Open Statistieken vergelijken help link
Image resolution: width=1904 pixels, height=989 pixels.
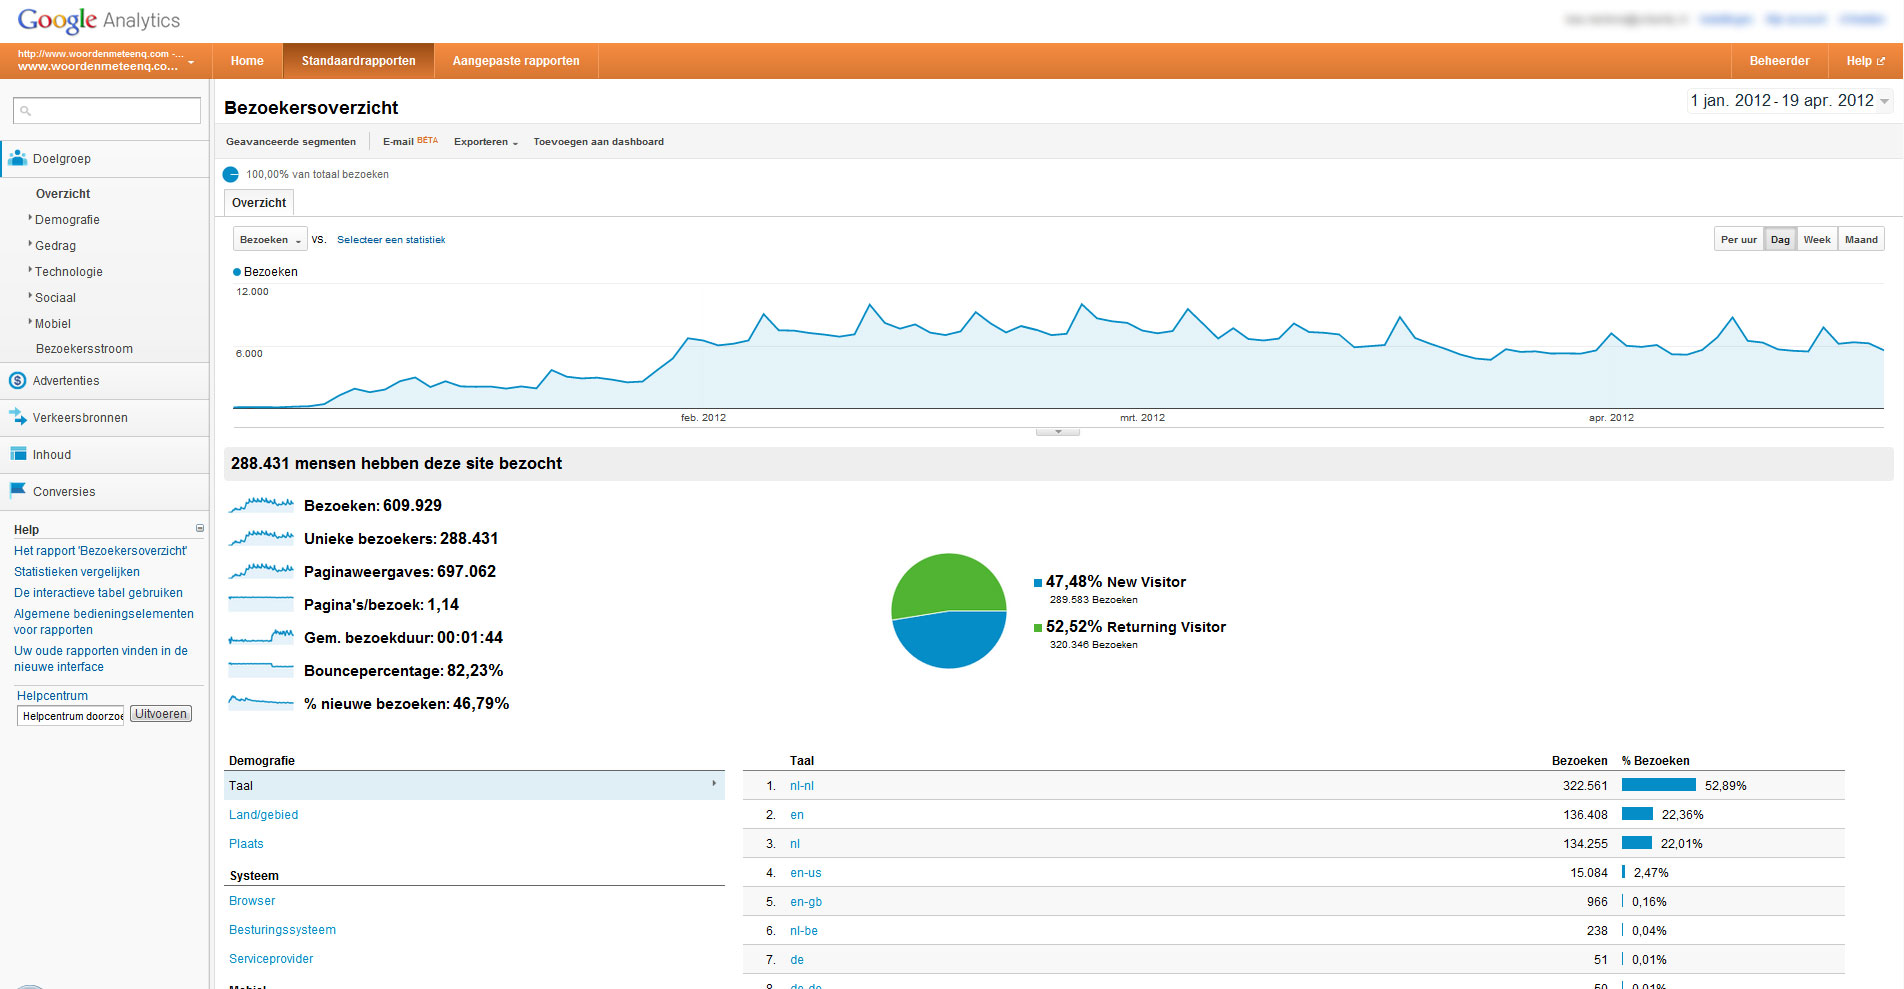pos(77,572)
